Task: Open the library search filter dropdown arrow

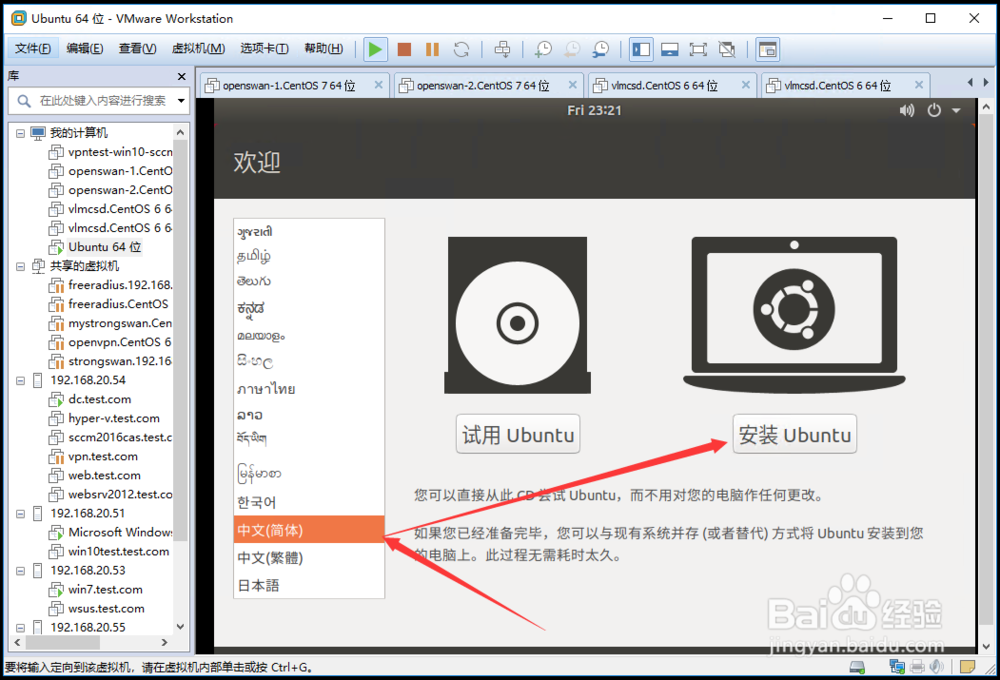Action: tap(181, 101)
